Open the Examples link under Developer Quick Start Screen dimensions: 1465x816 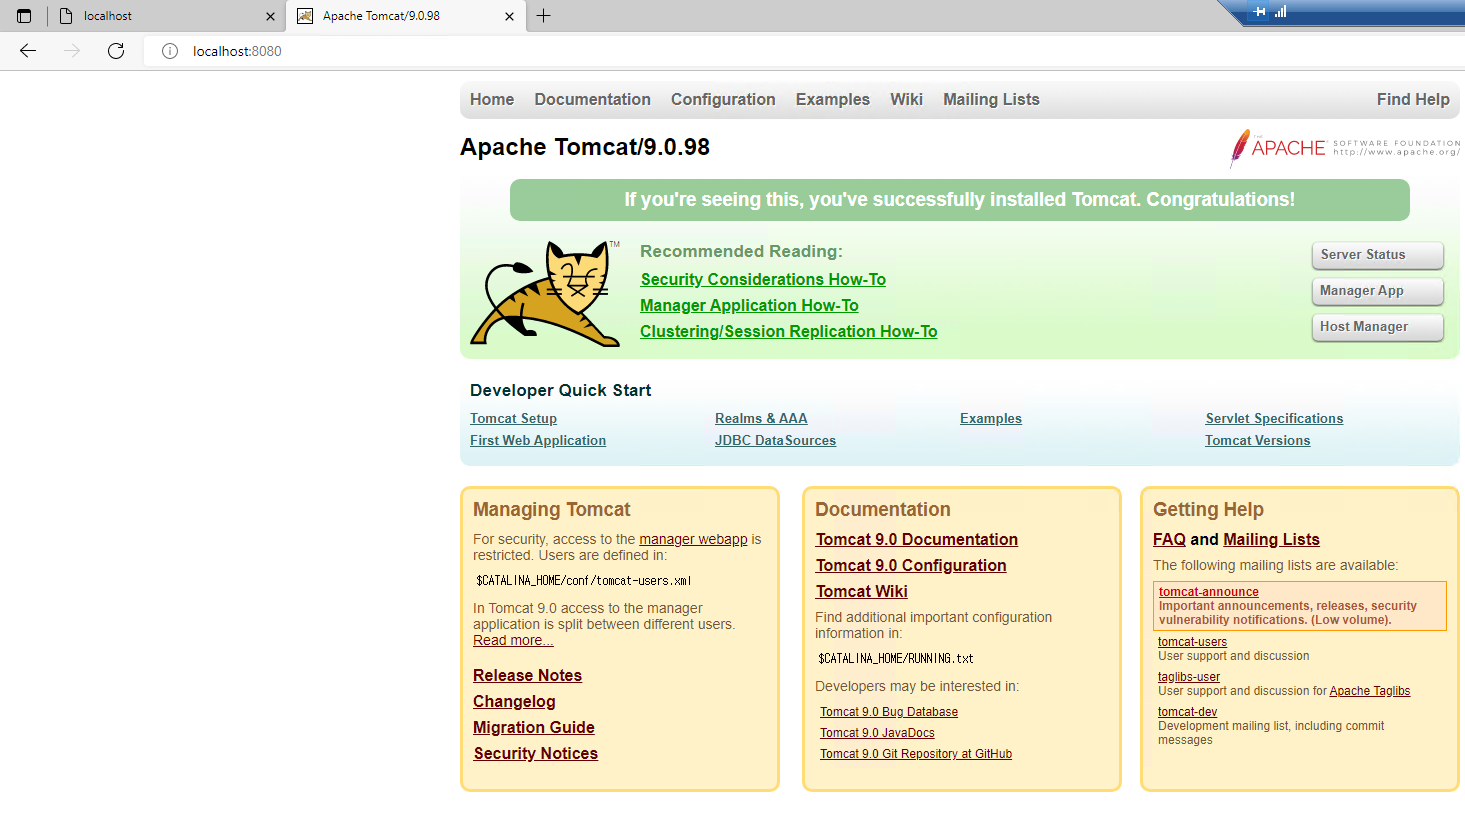pos(991,419)
